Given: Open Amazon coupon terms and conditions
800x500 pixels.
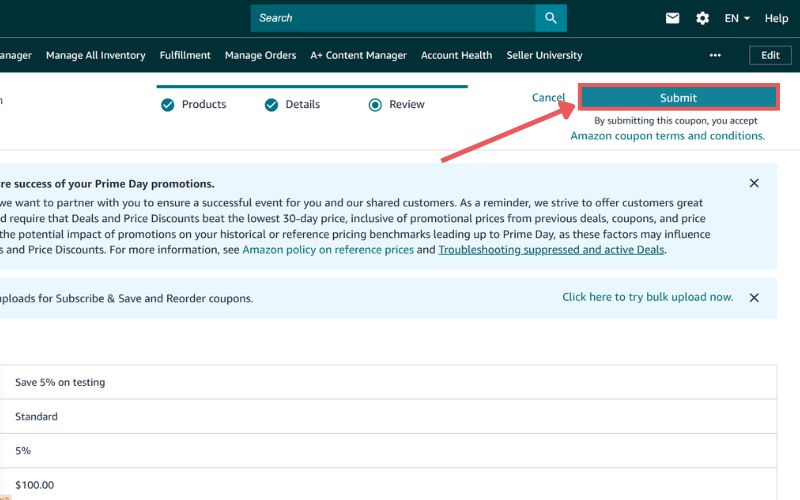Looking at the screenshot, I should [x=667, y=136].
